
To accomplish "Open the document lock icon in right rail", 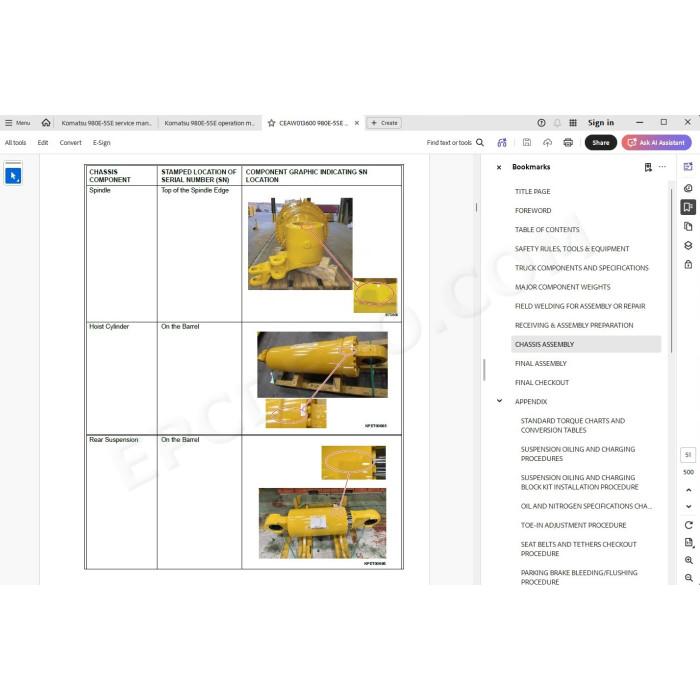I will click(x=688, y=264).
